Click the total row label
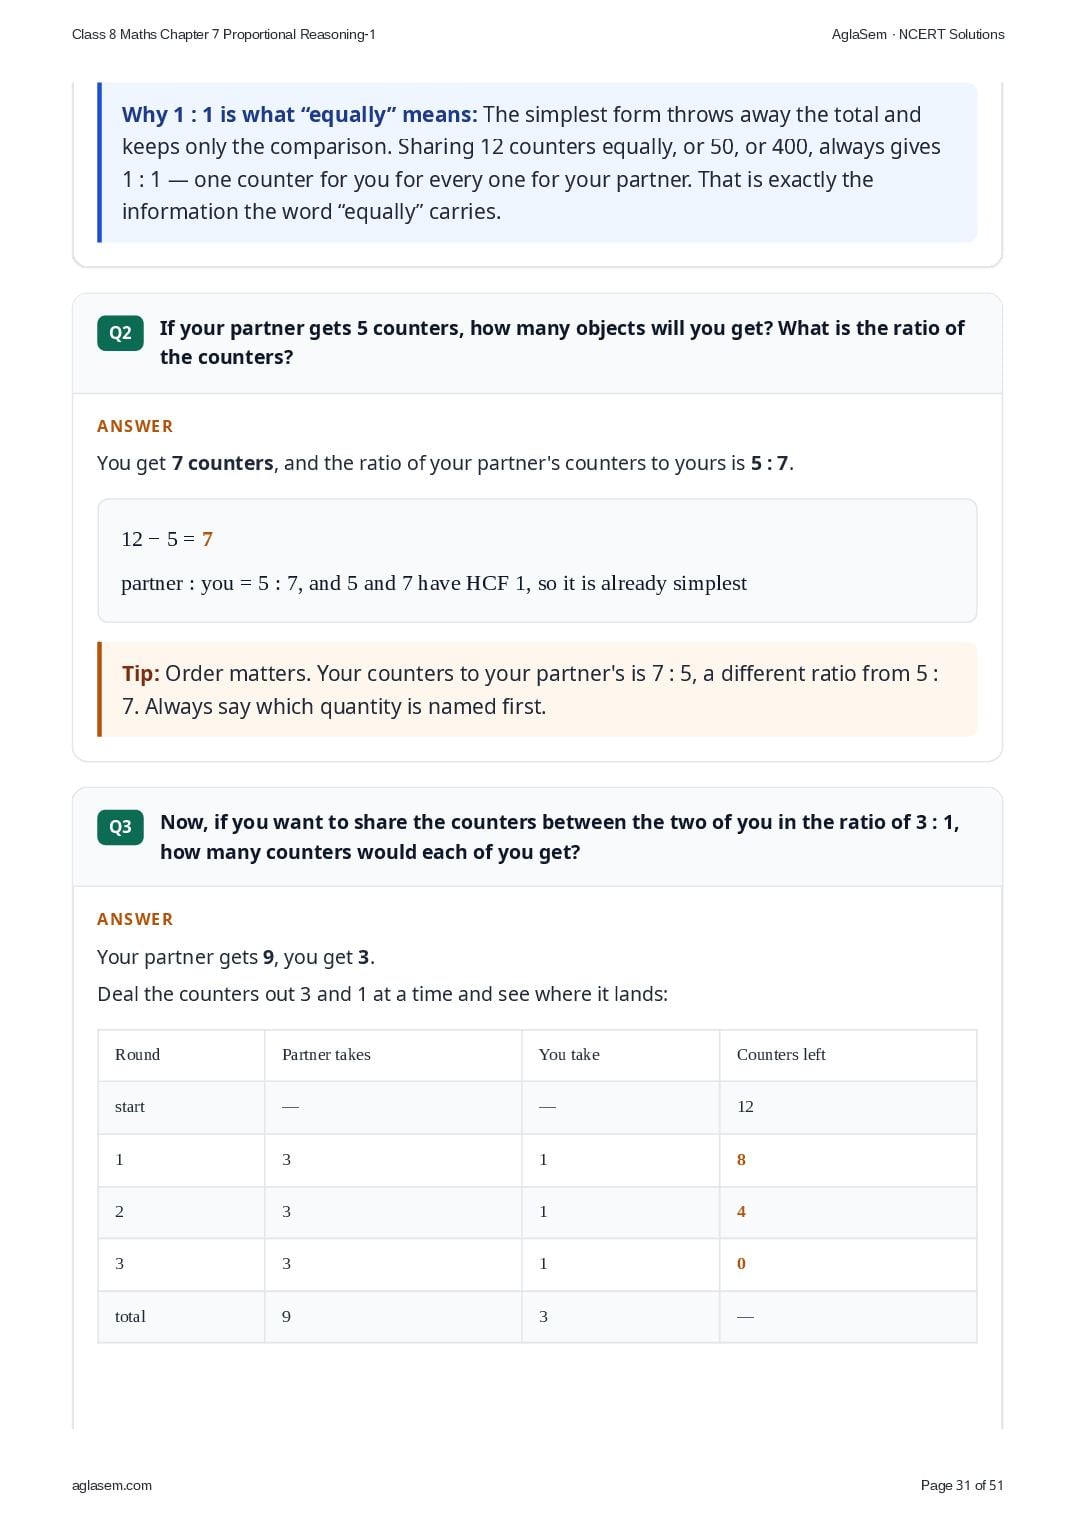 click(x=130, y=1316)
